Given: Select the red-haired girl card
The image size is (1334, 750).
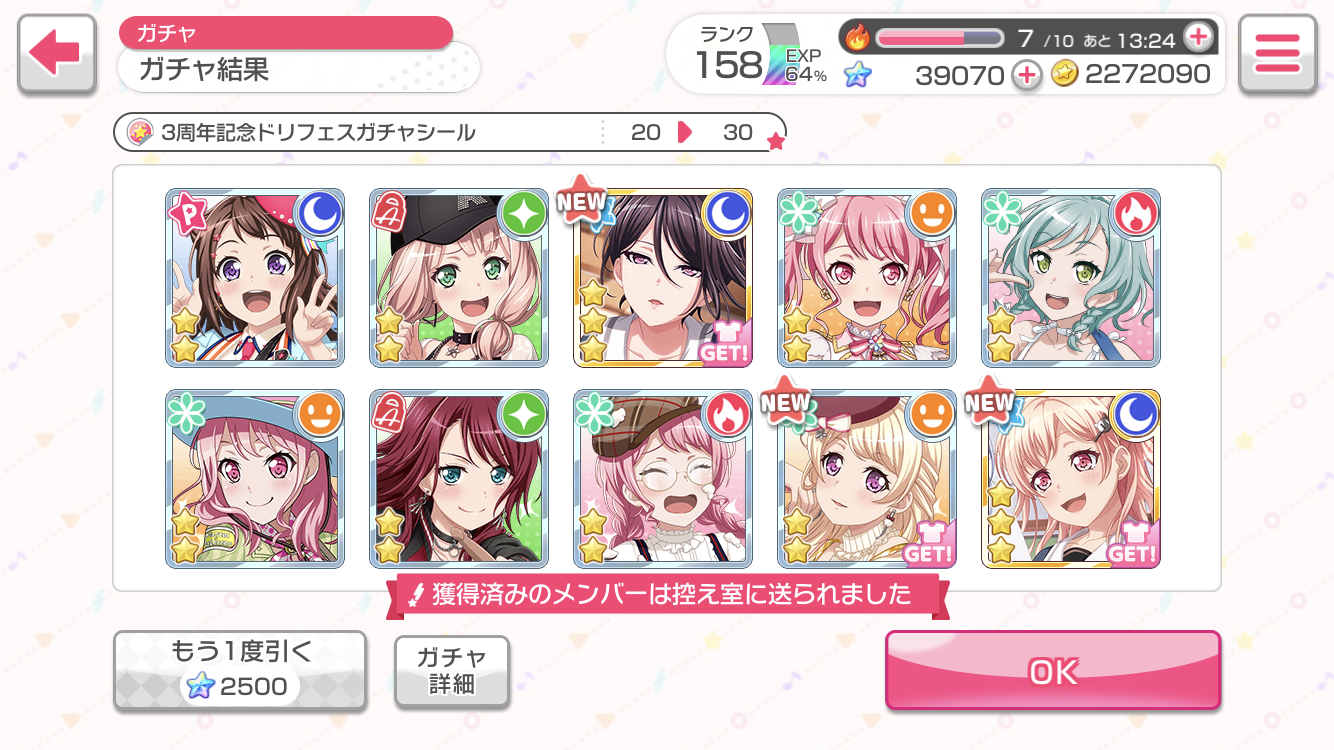Looking at the screenshot, I should pos(459,479).
